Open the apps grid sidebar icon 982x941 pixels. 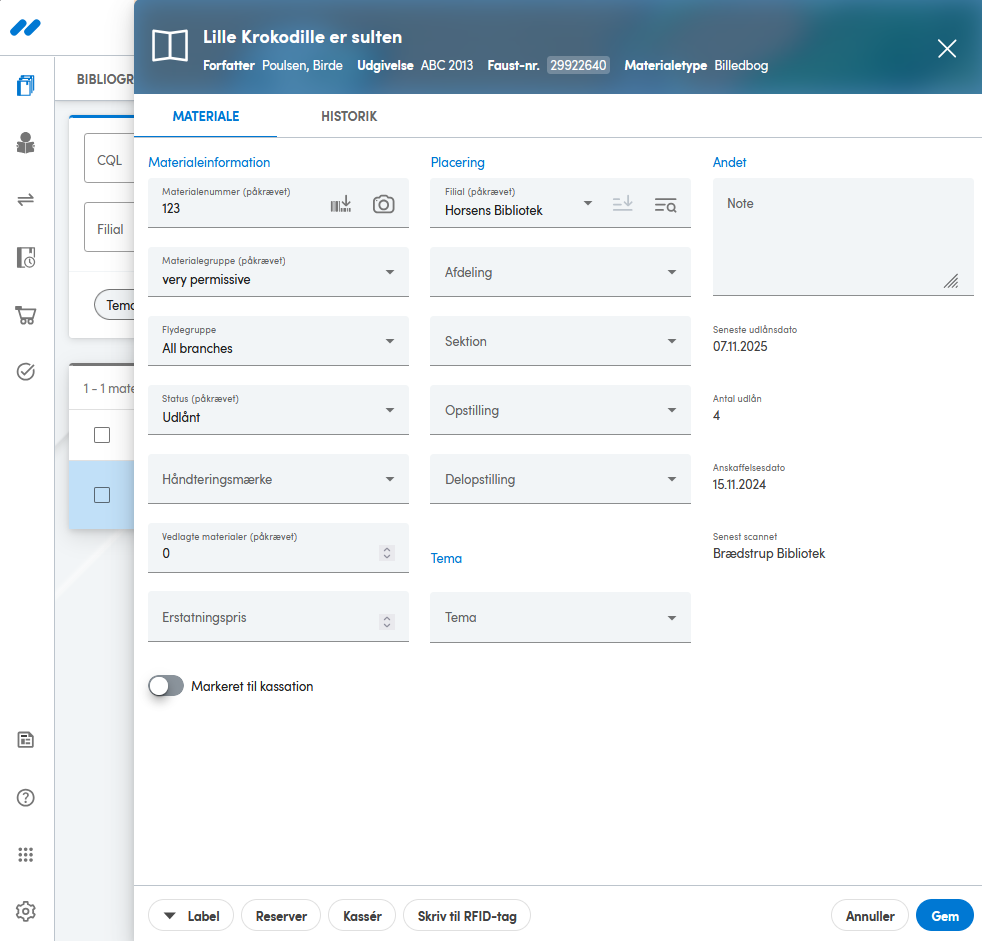pyautogui.click(x=26, y=855)
